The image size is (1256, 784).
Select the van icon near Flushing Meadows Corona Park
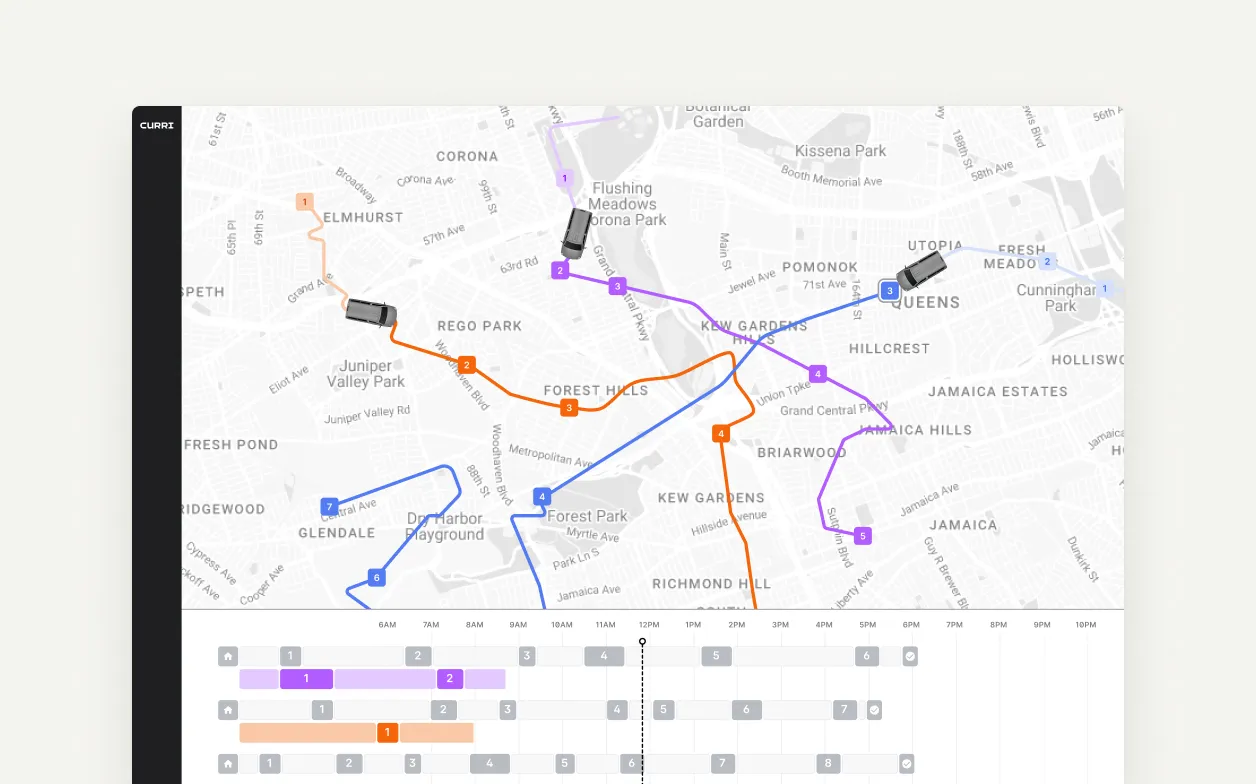pyautogui.click(x=578, y=233)
